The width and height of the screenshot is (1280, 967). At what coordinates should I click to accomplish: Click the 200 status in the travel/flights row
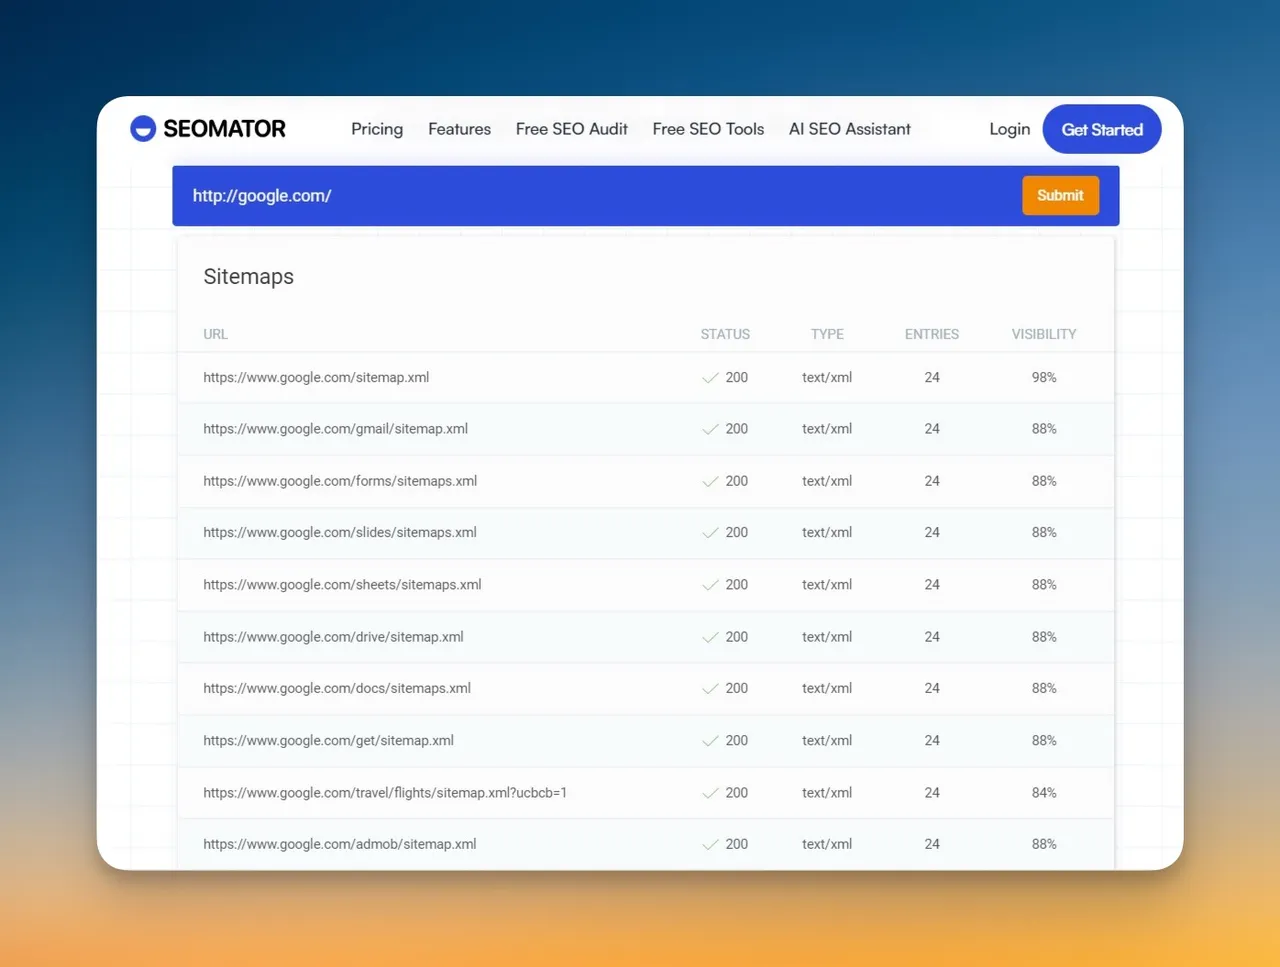[737, 793]
